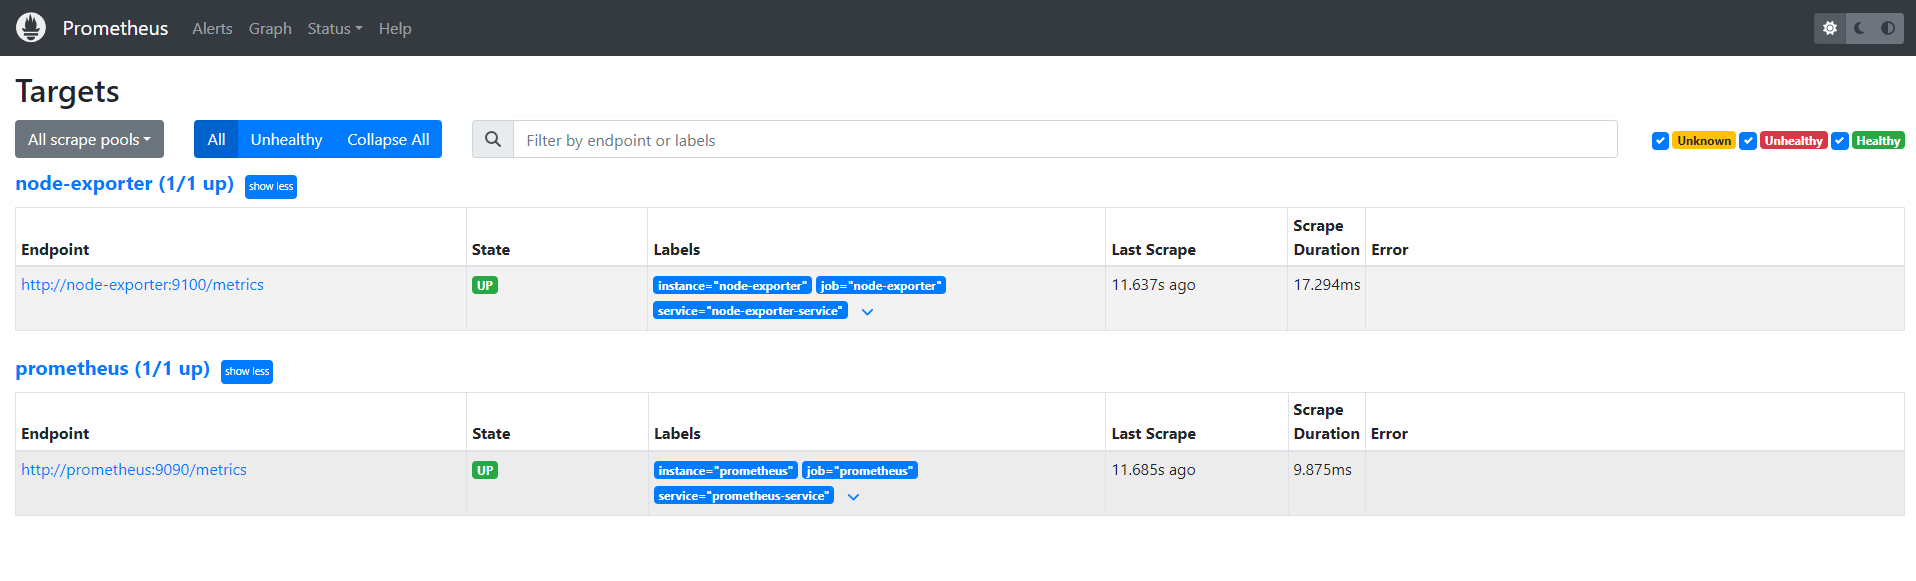The width and height of the screenshot is (1916, 581).
Task: Open the Alerts page
Action: pos(212,29)
